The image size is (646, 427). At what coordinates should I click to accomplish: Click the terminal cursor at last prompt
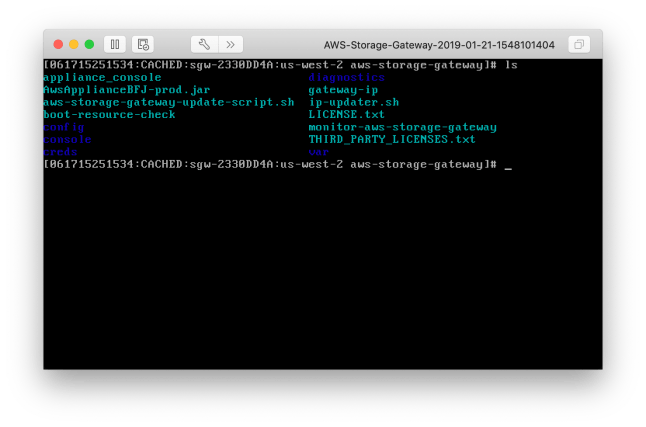(x=508, y=168)
